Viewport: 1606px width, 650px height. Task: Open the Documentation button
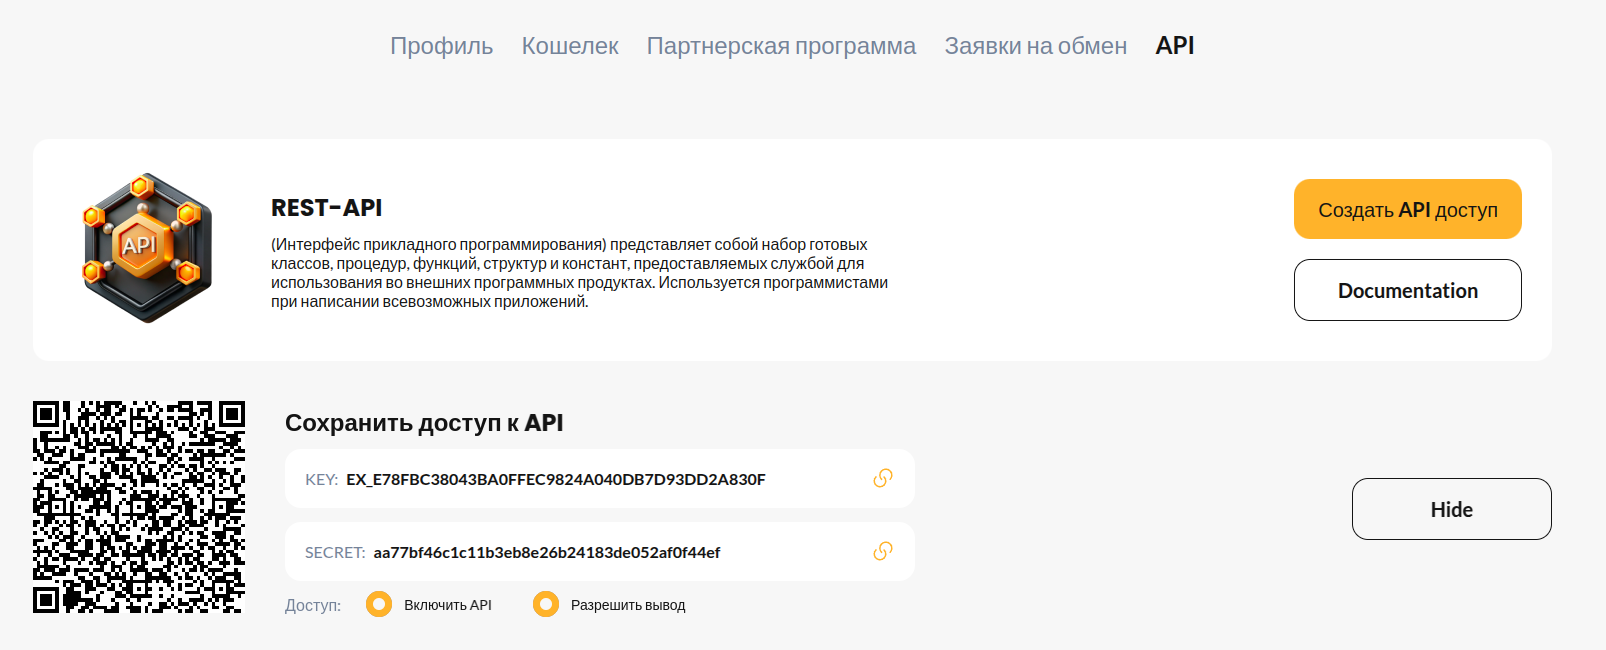coord(1408,290)
